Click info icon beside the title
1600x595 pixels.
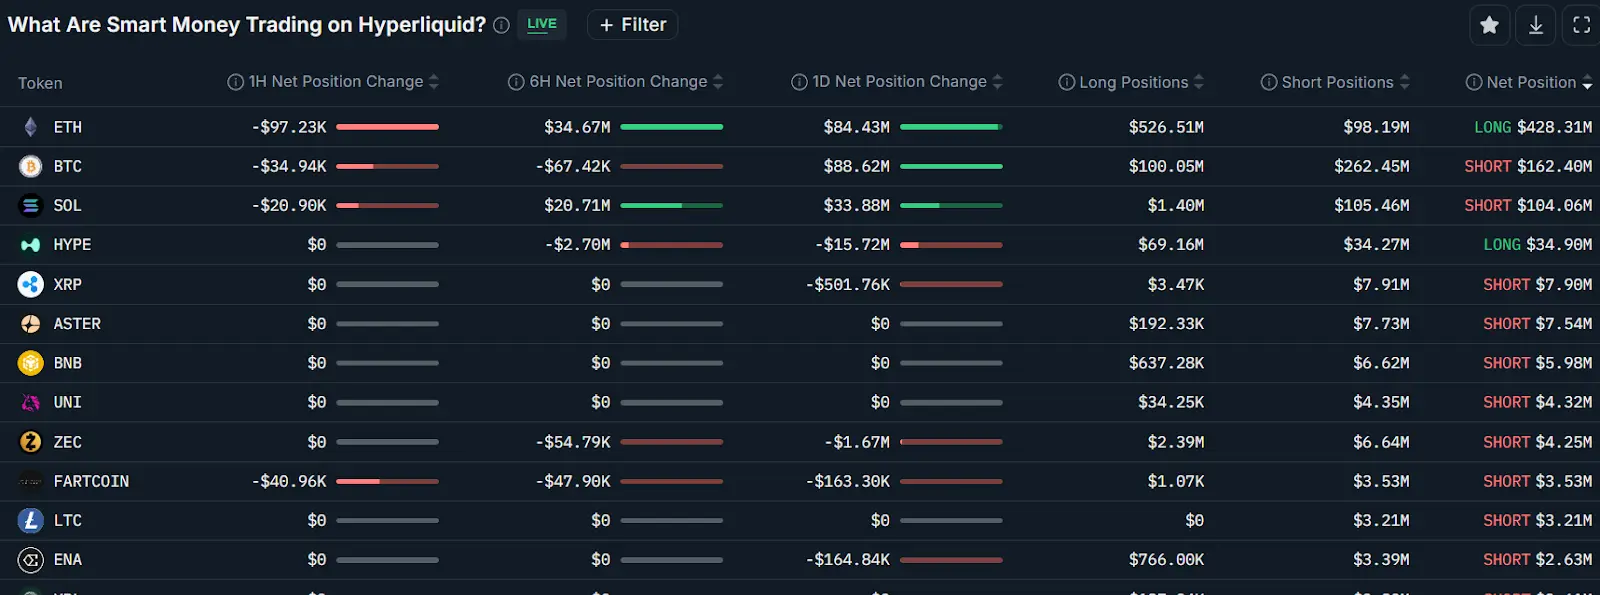(x=501, y=26)
